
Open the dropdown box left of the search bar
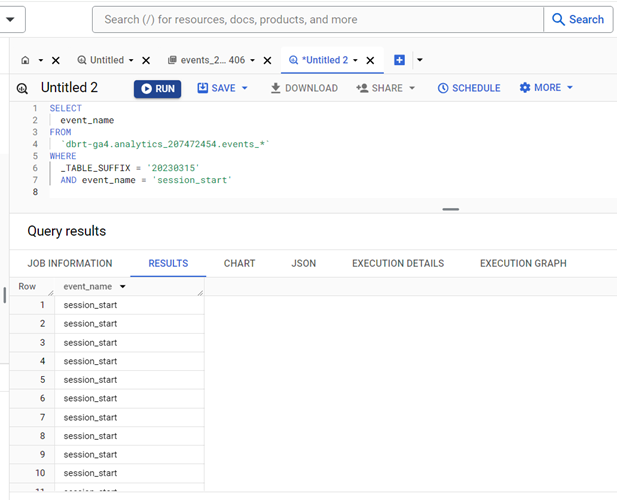coord(11,19)
